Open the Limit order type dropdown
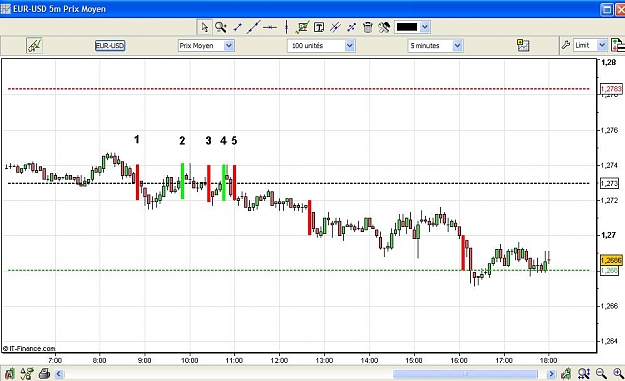The height and width of the screenshot is (381, 625). [x=602, y=45]
